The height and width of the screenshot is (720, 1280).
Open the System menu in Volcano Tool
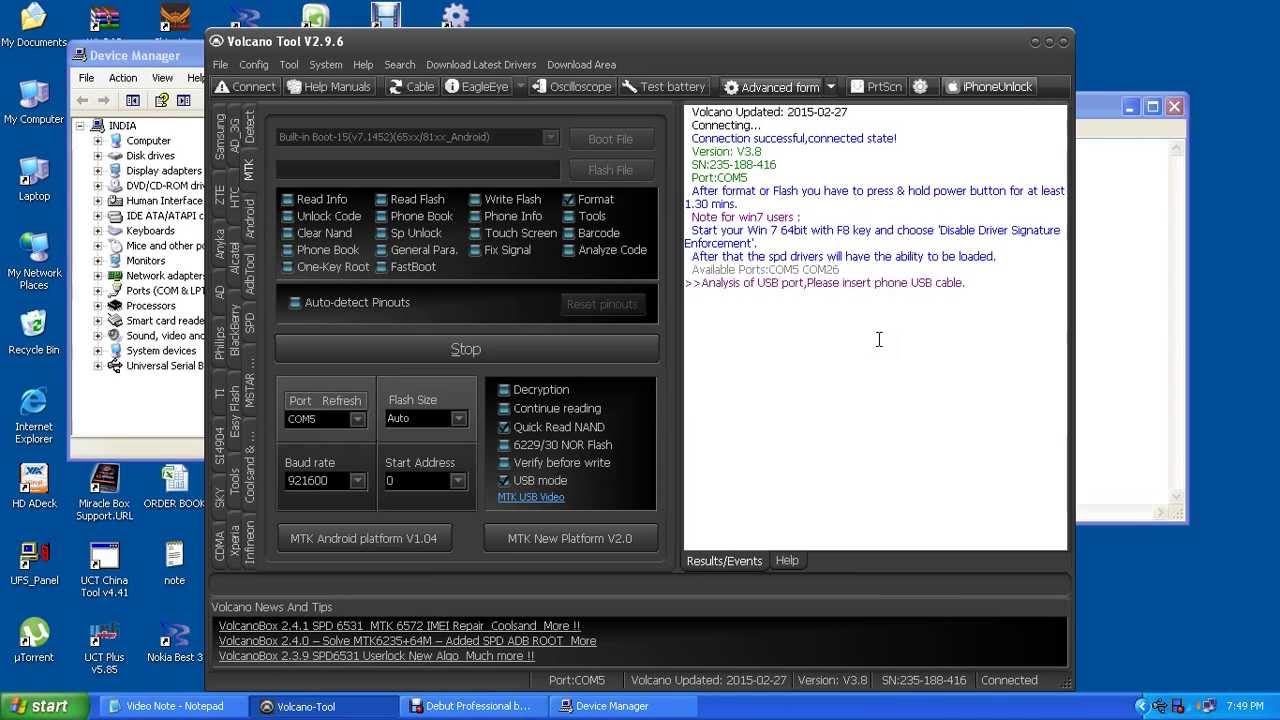tap(325, 65)
